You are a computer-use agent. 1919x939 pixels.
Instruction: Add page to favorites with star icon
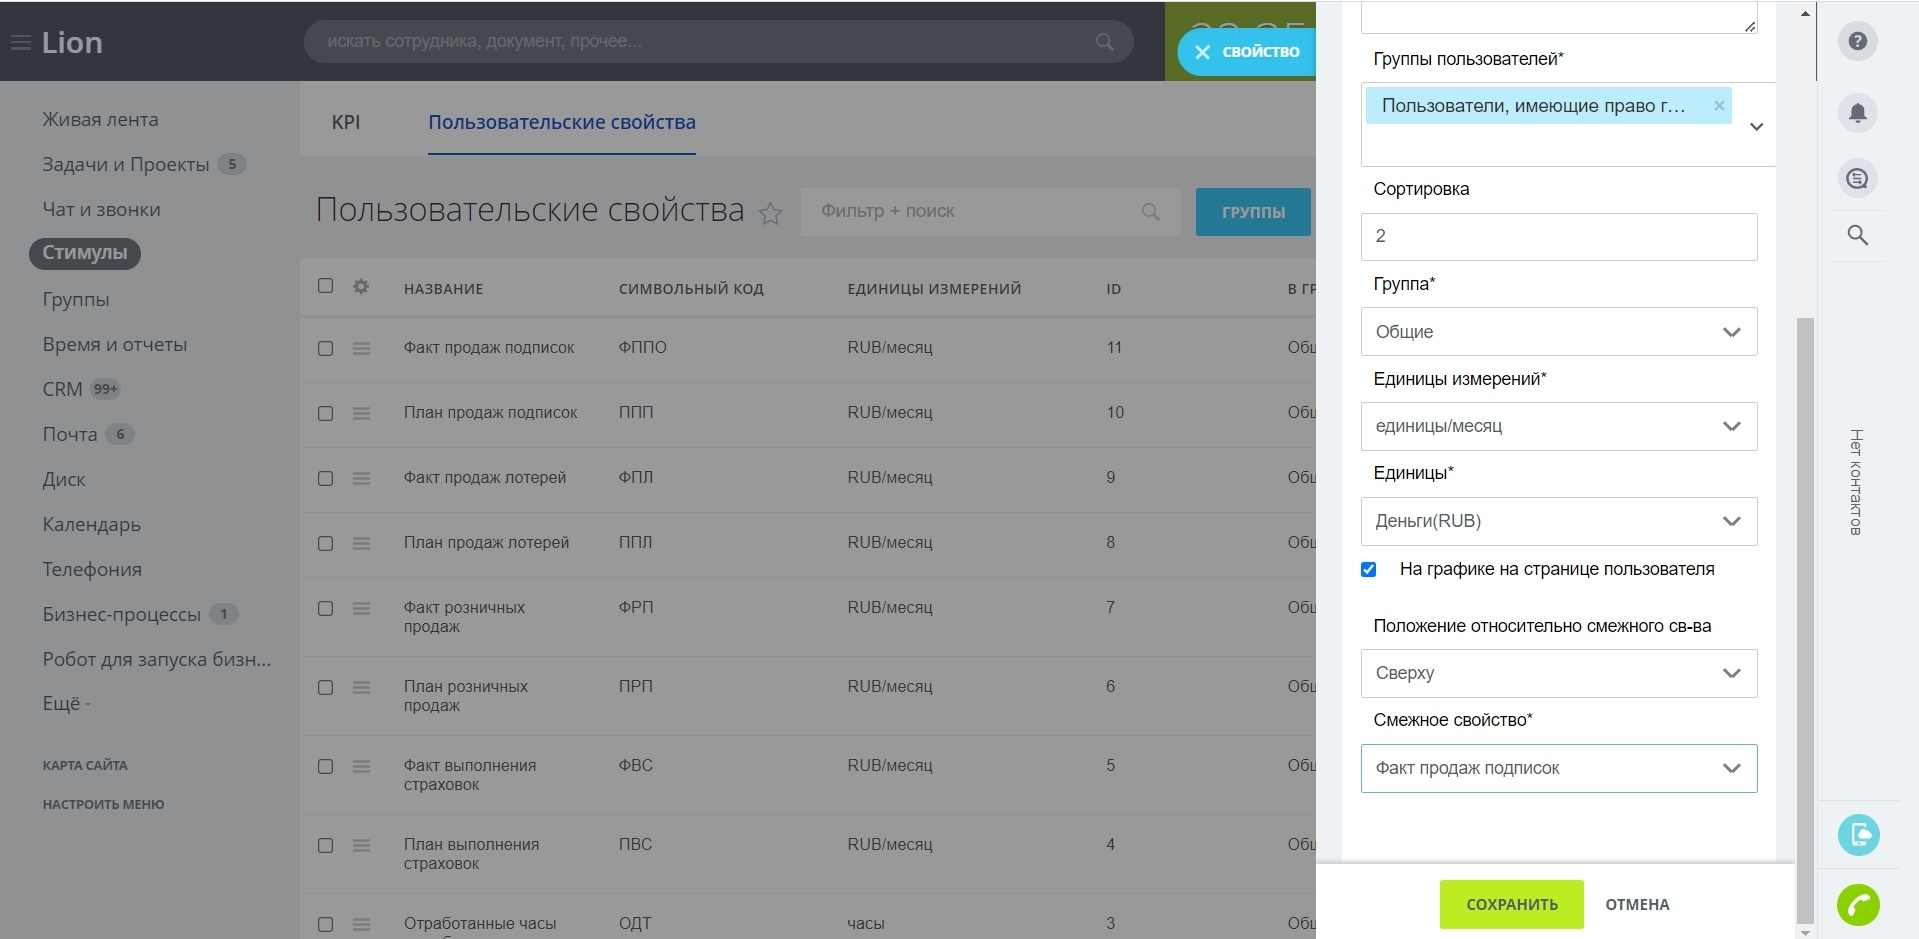click(x=770, y=213)
